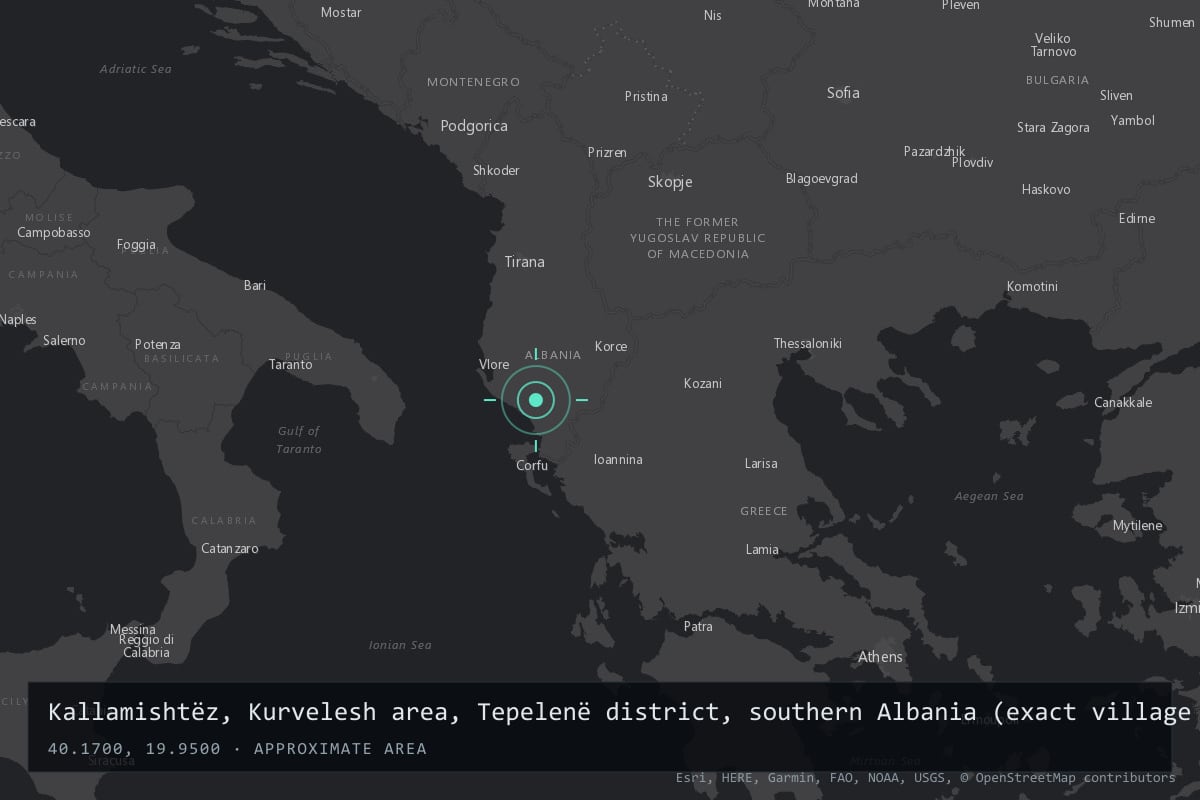The height and width of the screenshot is (800, 1200).
Task: Click the Patra city label
Action: (698, 627)
